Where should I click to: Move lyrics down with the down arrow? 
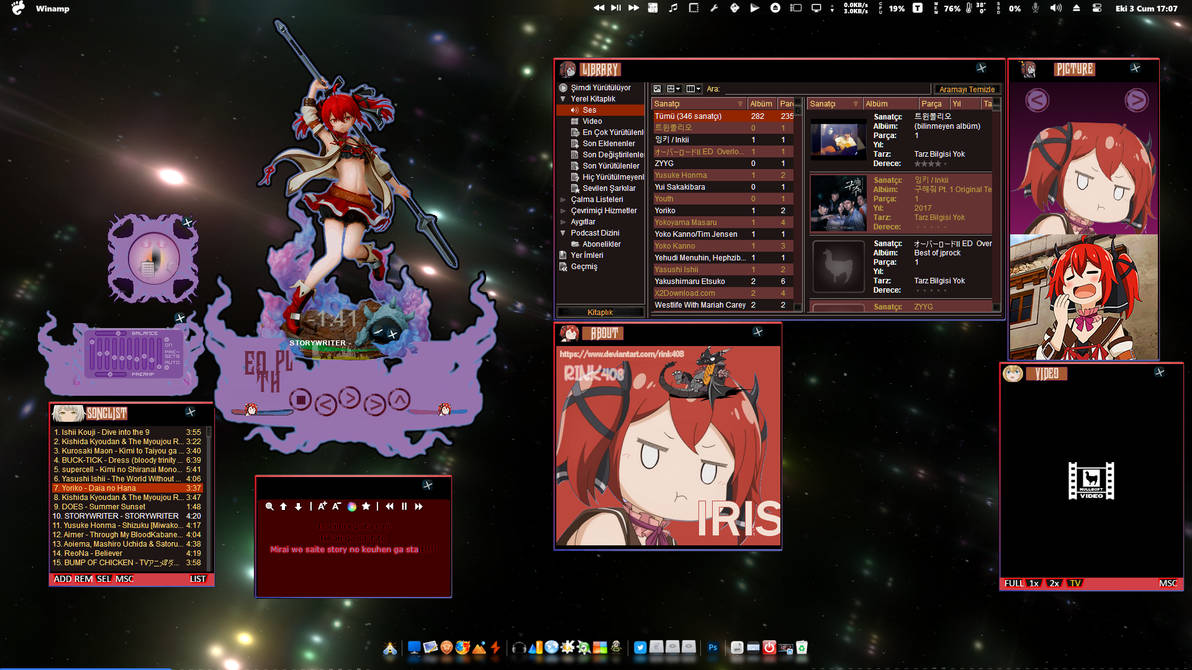point(298,506)
